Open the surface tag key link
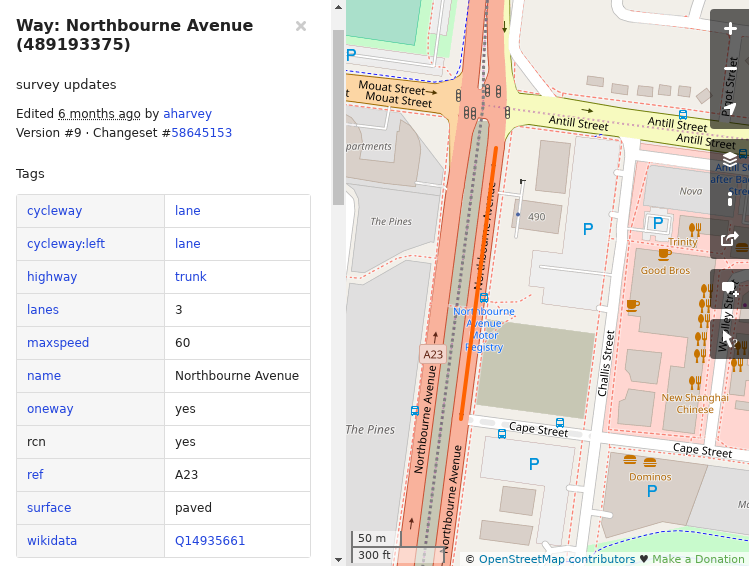Viewport: 749px width, 566px height. pyautogui.click(x=49, y=508)
